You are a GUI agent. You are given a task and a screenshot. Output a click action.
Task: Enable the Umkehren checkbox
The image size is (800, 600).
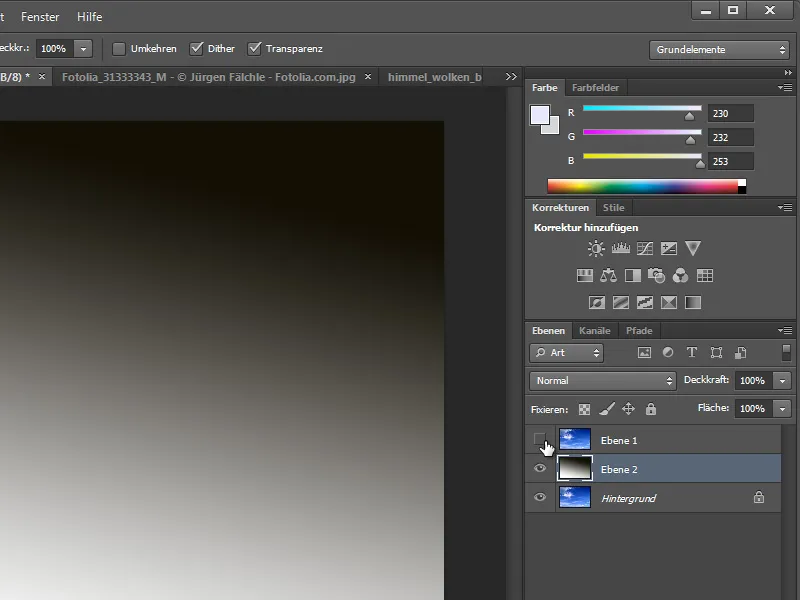click(119, 49)
